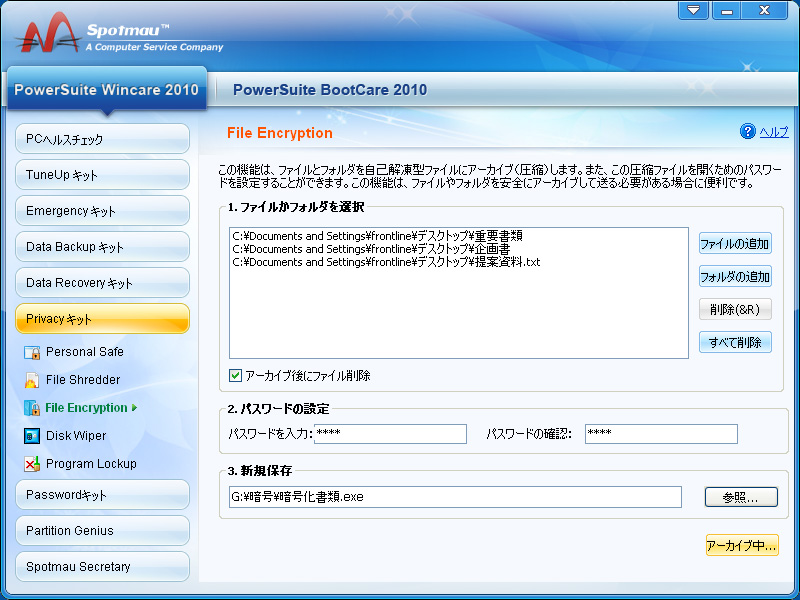Select the 提案資料.txt path in file list
The height and width of the screenshot is (600, 800).
coord(386,262)
